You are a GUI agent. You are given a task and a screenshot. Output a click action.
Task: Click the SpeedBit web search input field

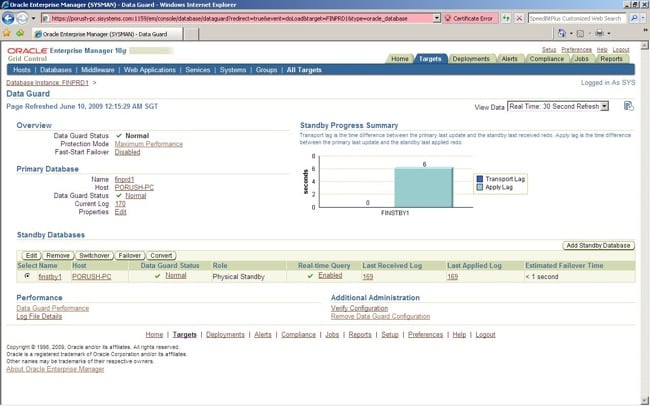[x=577, y=18]
